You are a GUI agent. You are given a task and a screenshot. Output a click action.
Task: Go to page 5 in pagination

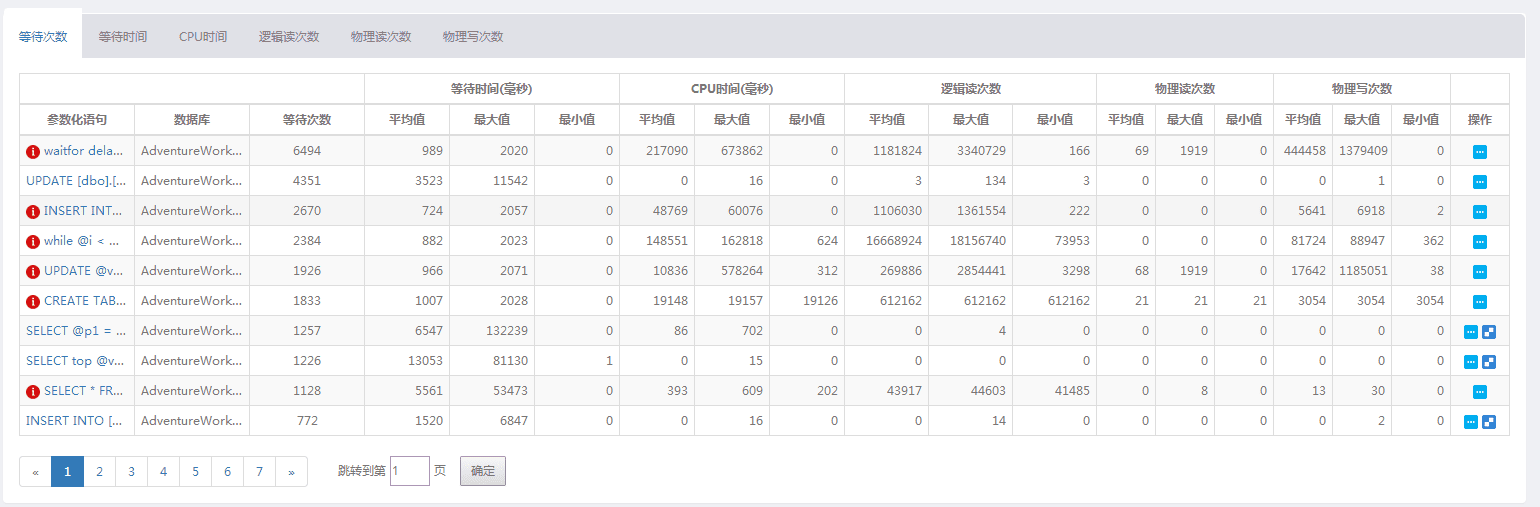pos(195,471)
